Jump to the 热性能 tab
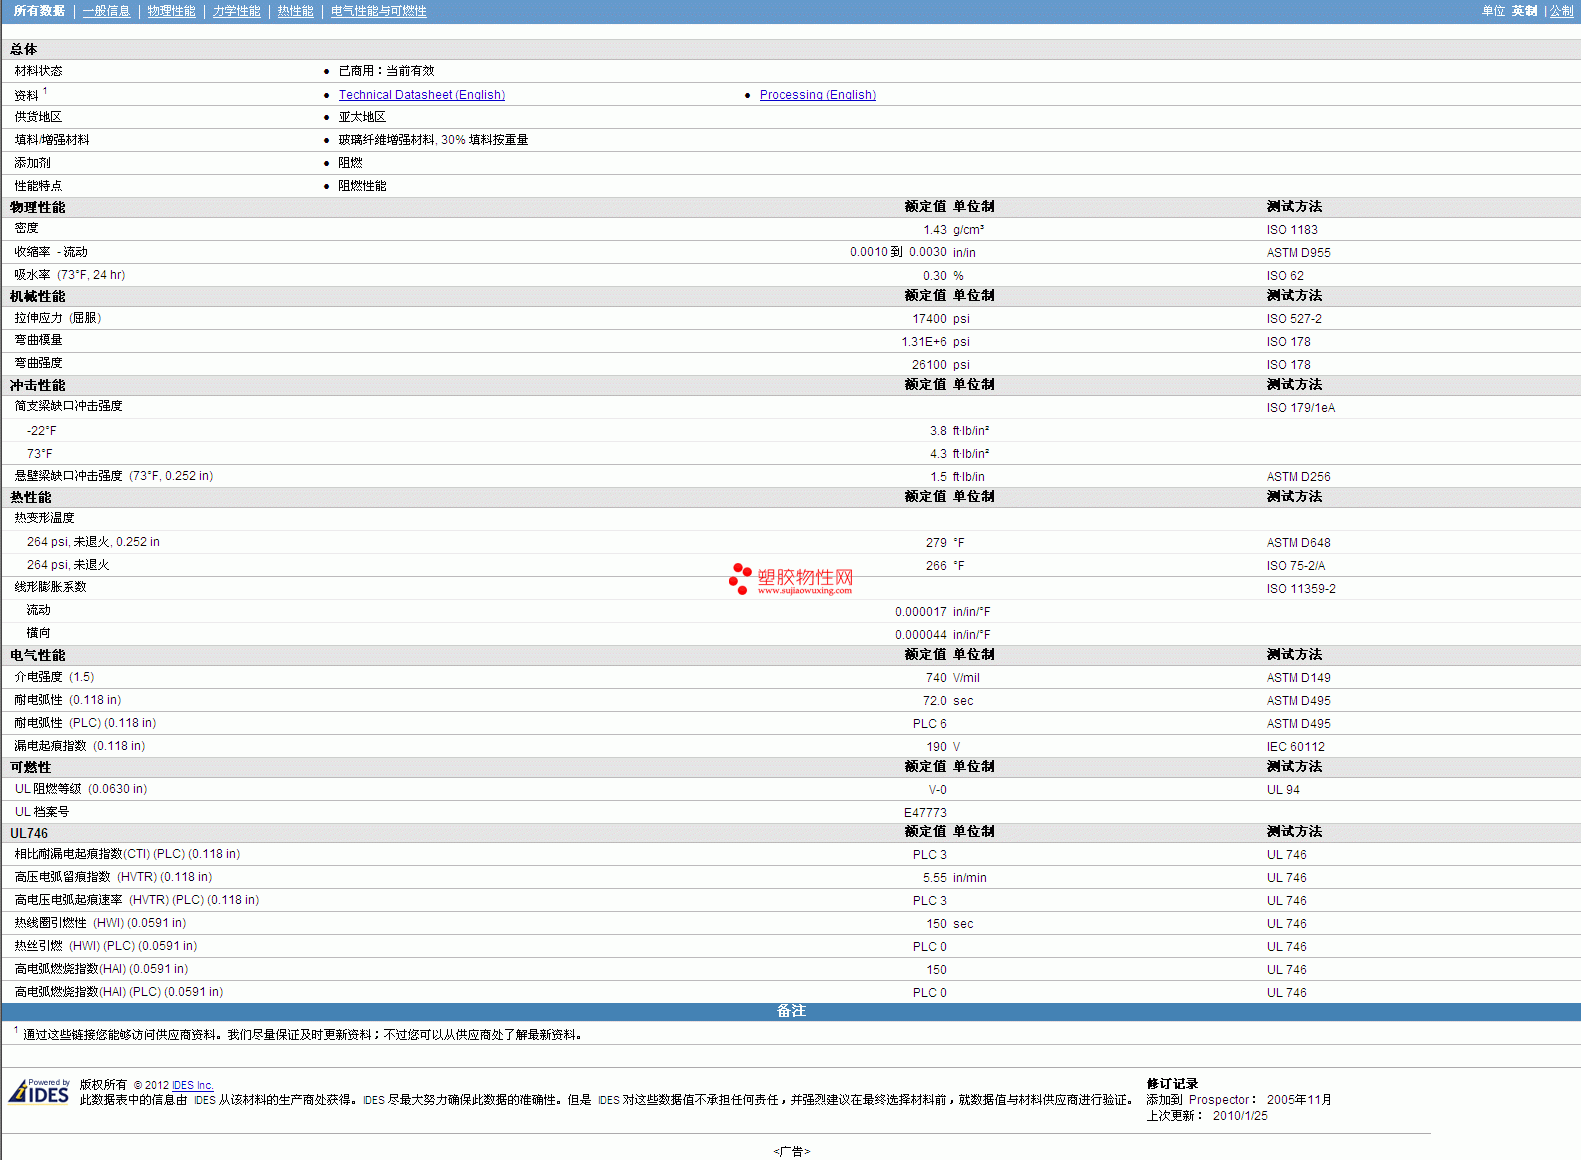Screen dimensions: 1581x1160 295,11
